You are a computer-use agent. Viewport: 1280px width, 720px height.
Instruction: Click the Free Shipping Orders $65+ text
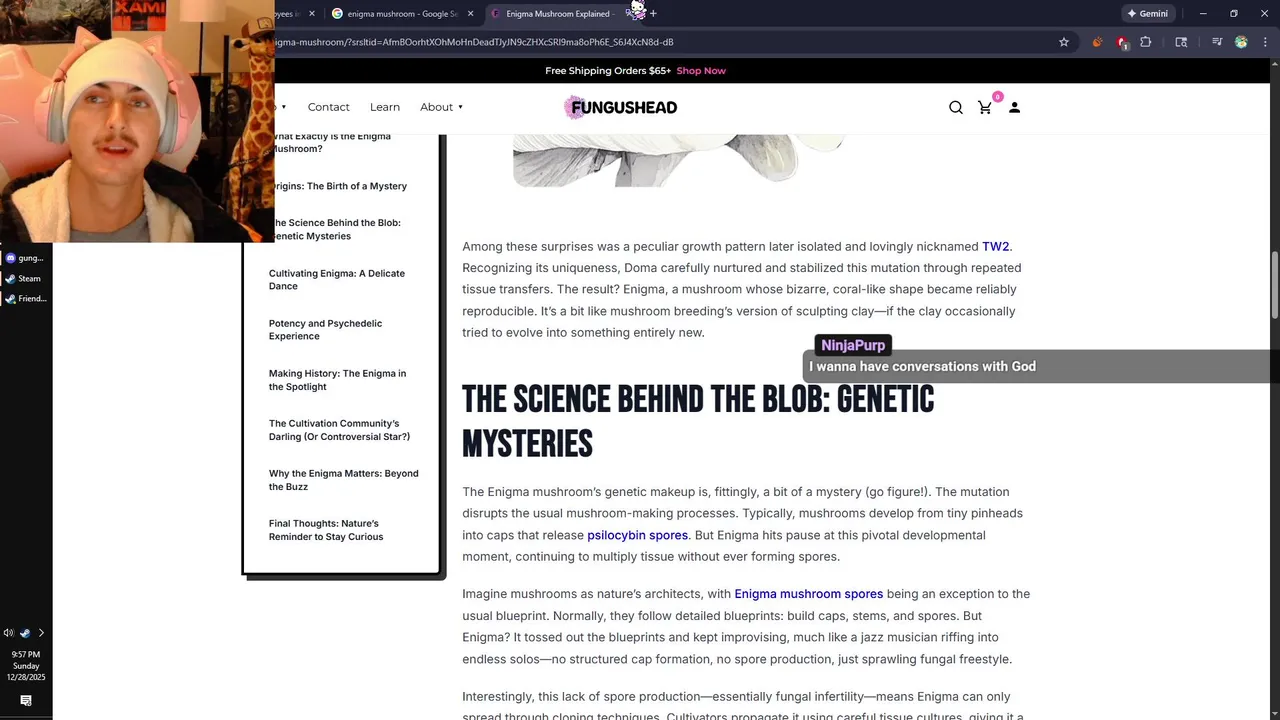608,71
